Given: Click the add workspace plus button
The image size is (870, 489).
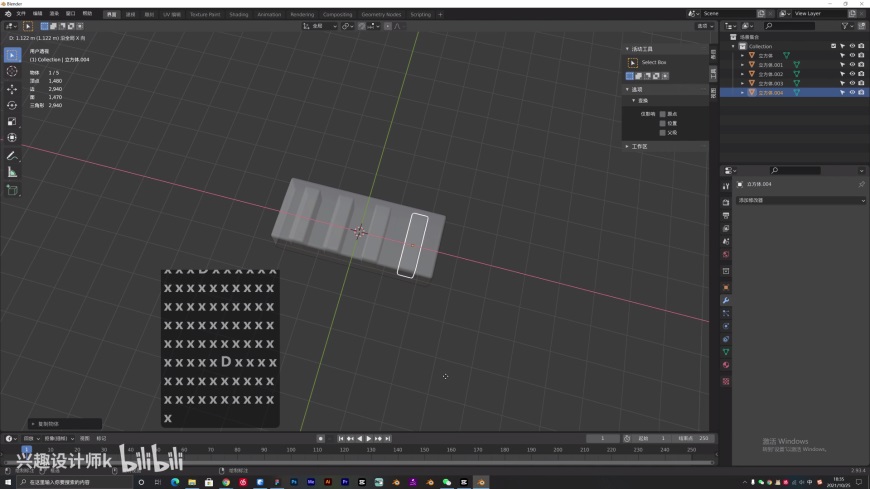Looking at the screenshot, I should 440,14.
